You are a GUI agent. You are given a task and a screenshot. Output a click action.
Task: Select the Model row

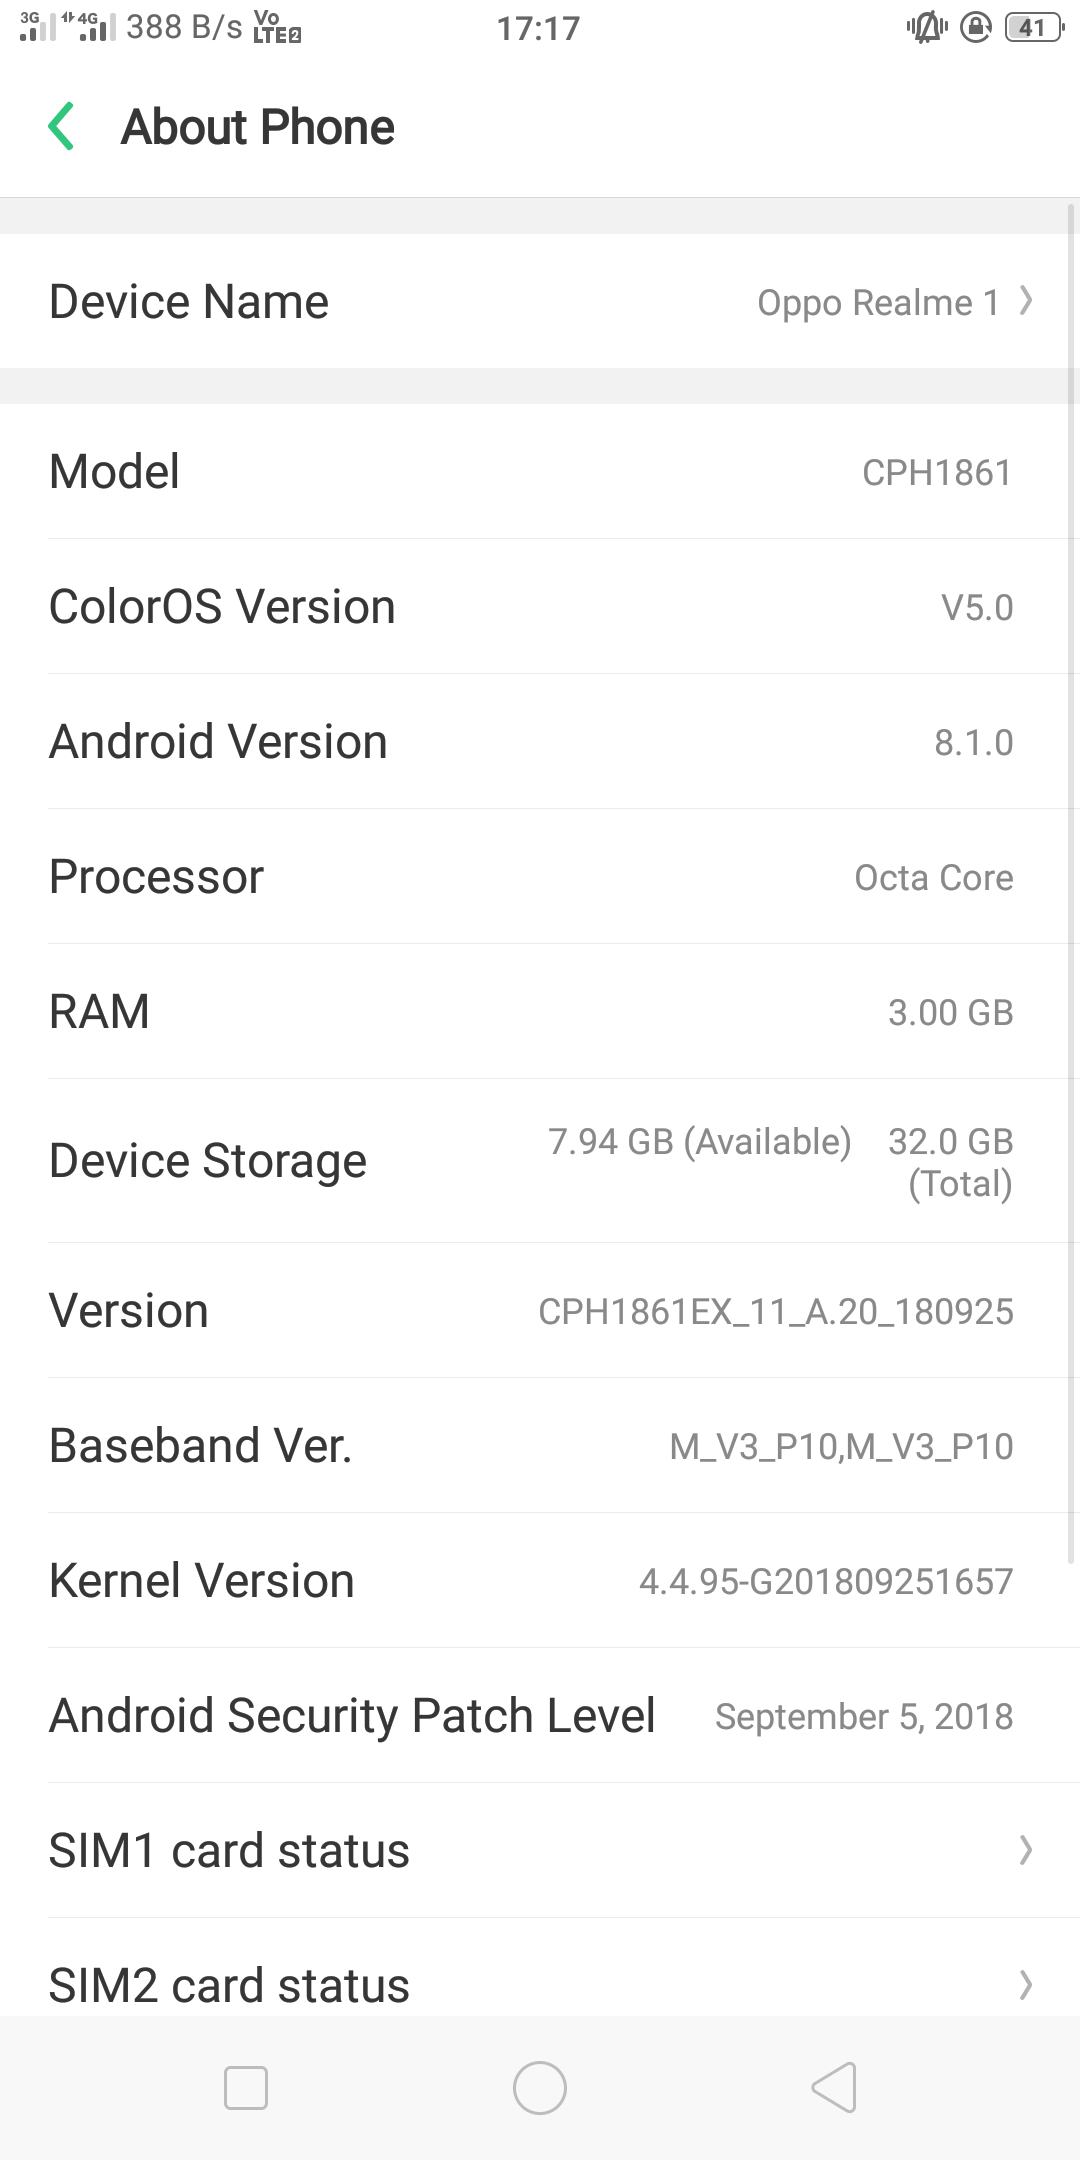540,472
